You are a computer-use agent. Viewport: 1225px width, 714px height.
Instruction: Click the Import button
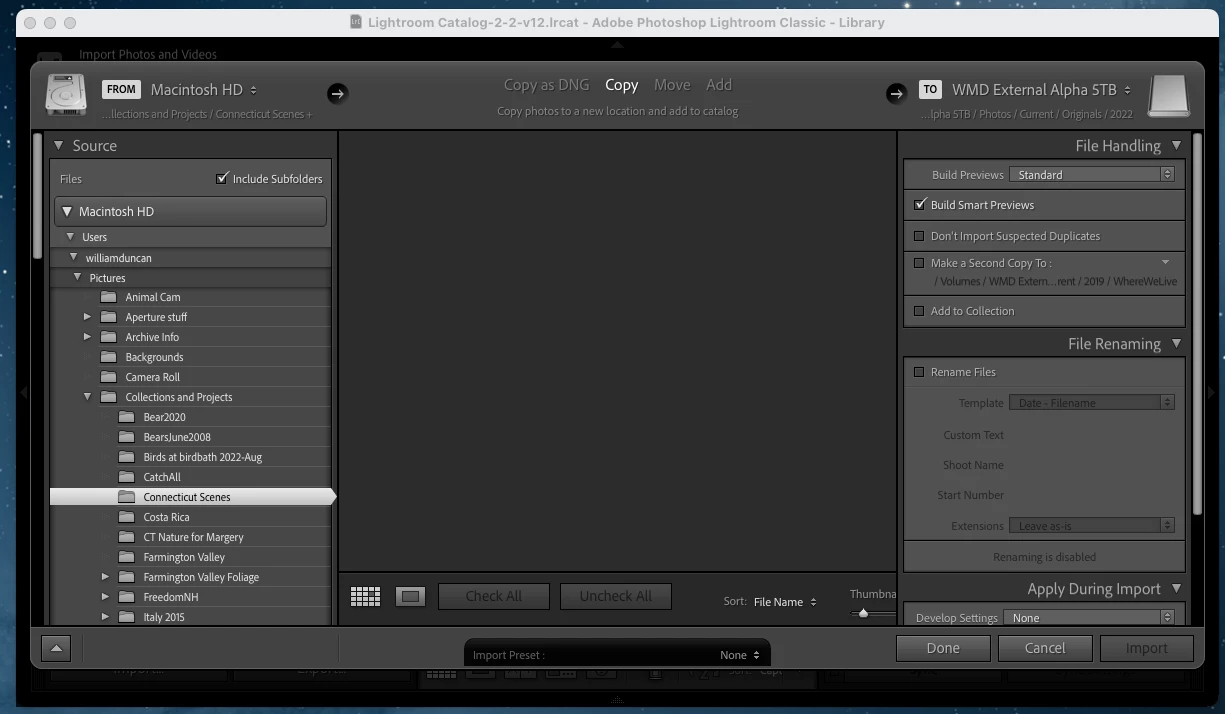(1147, 648)
